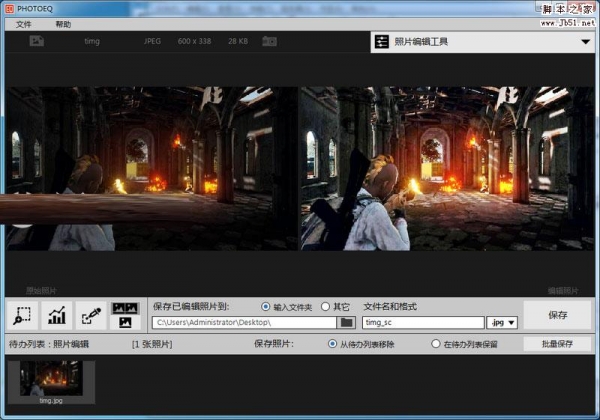Choose 从待办列表移除 radio option
The width and height of the screenshot is (600, 420).
point(333,344)
